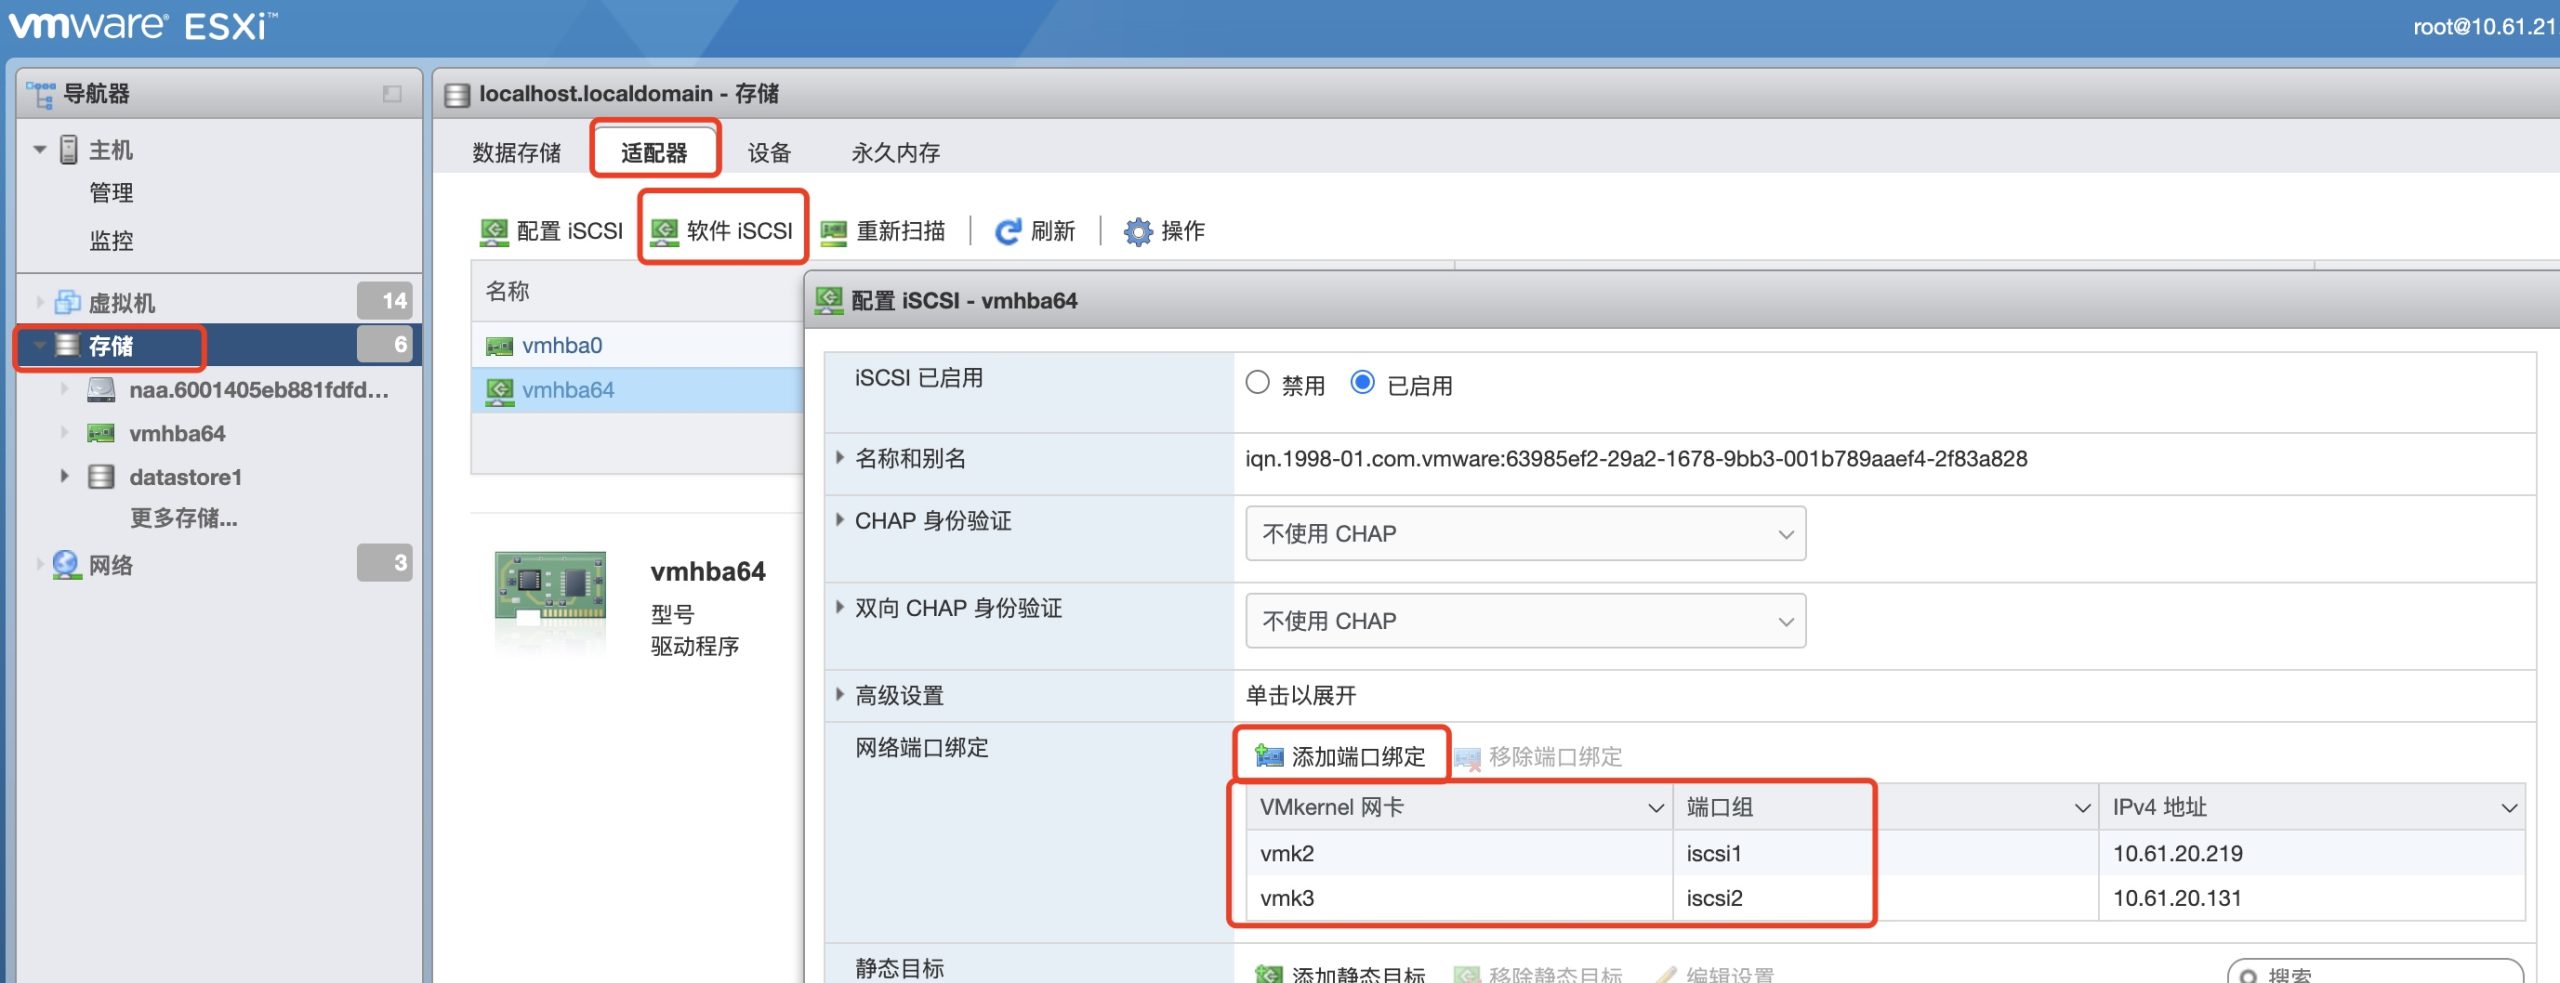
Task: Click the naa.6001405eb881fdfd disk icon
Action: click(x=101, y=390)
